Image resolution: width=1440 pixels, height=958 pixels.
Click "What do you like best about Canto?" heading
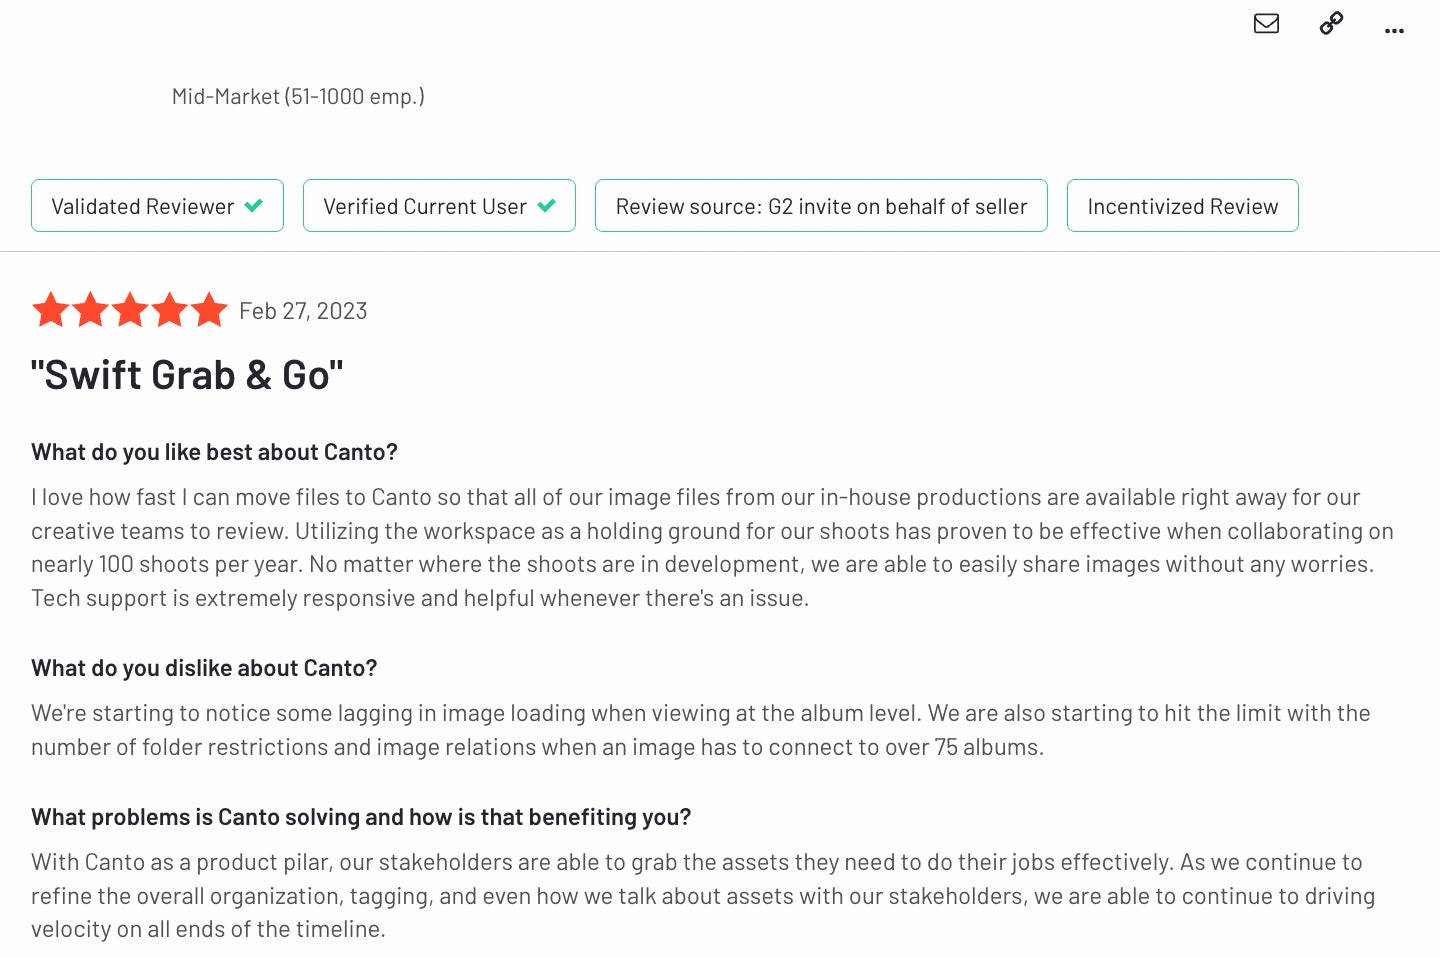(x=214, y=452)
